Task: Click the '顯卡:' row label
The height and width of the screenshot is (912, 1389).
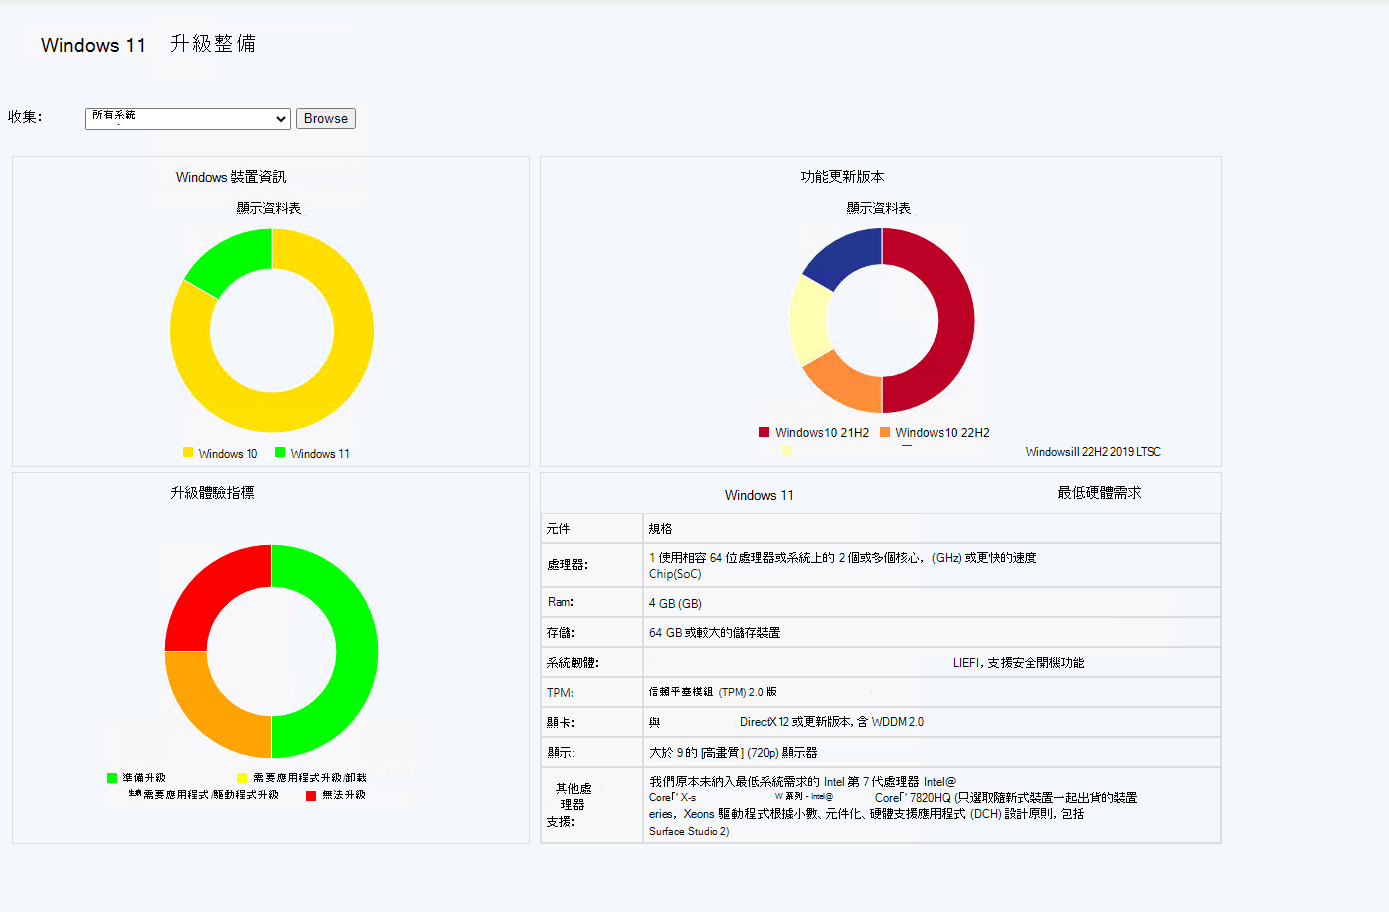Action: [x=561, y=722]
